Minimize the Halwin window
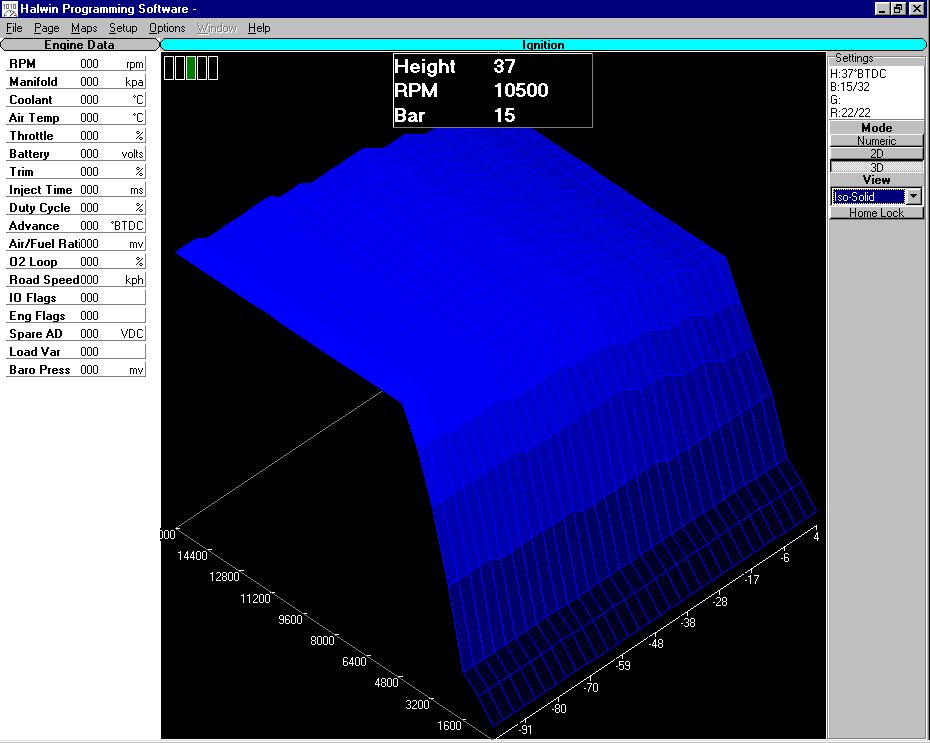Screen dimensions: 930x743 point(882,8)
